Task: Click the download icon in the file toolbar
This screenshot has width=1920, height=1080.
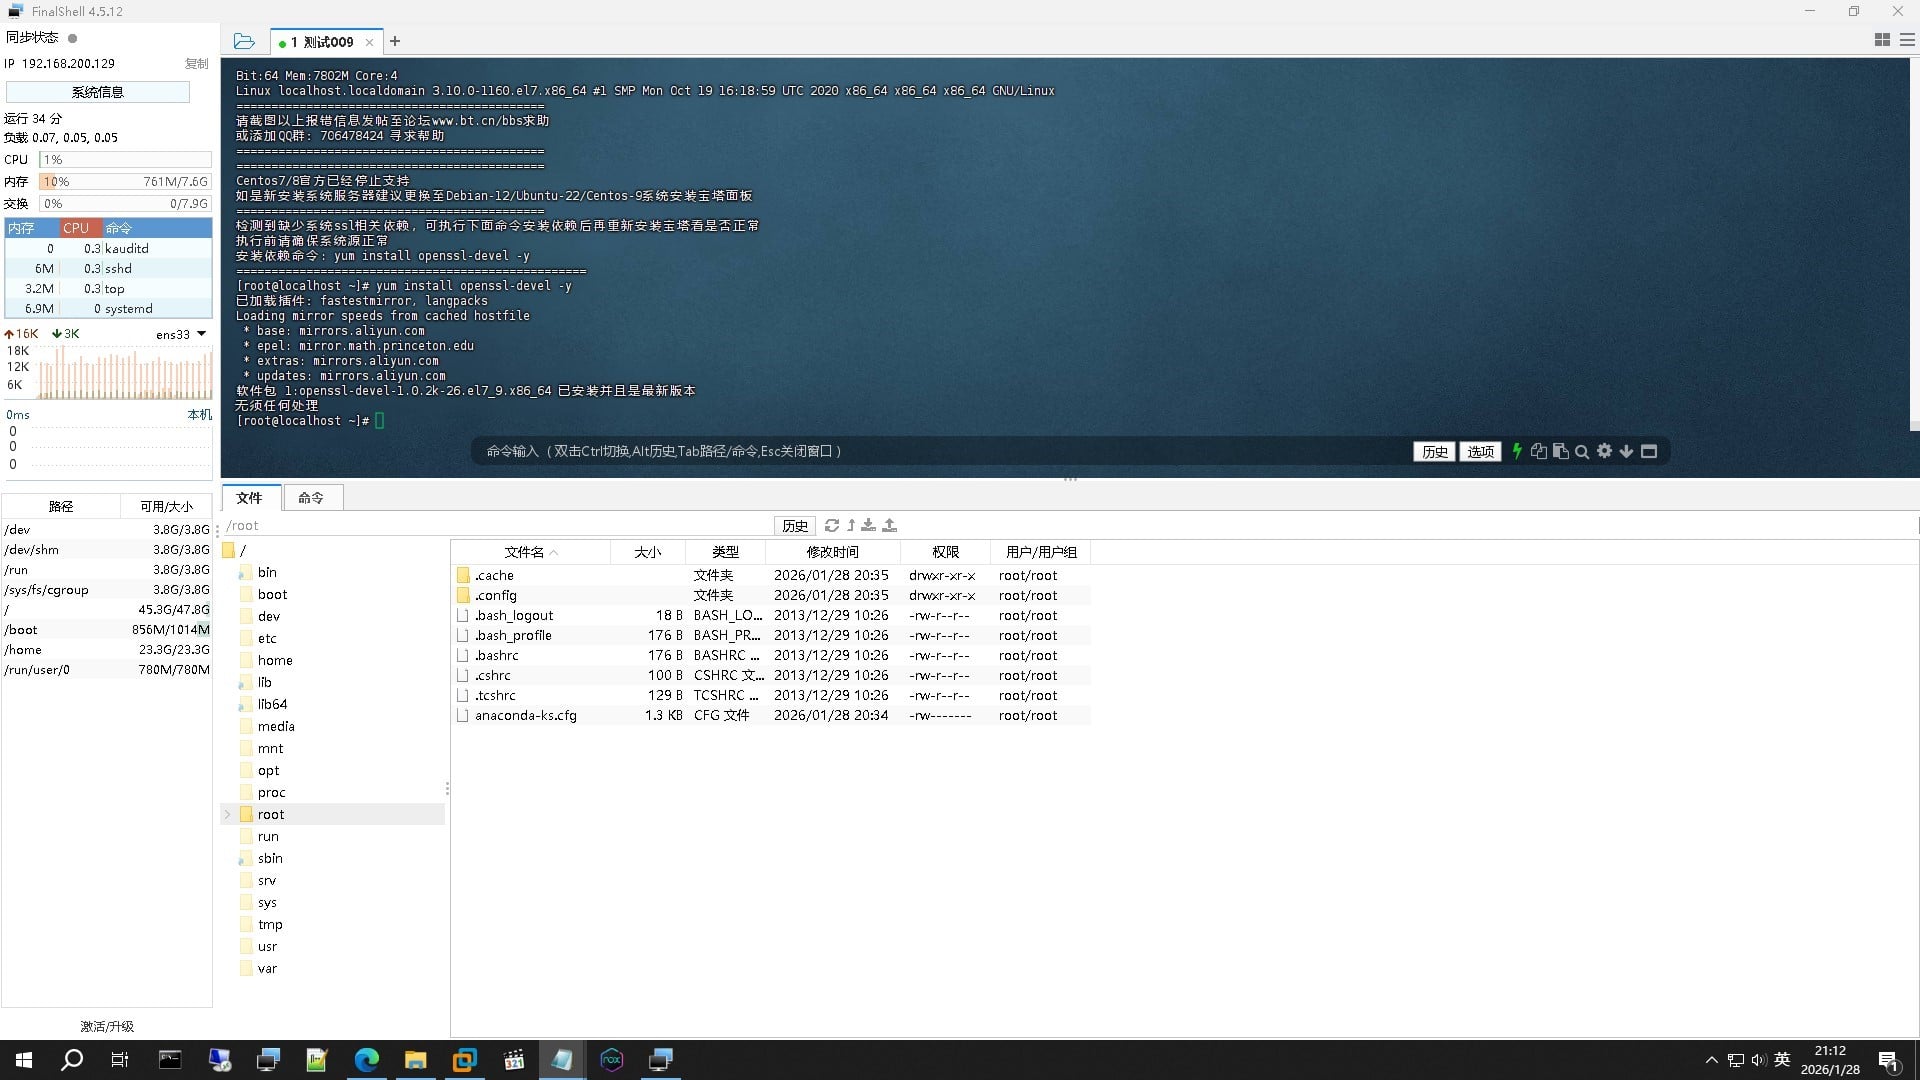Action: 868,525
